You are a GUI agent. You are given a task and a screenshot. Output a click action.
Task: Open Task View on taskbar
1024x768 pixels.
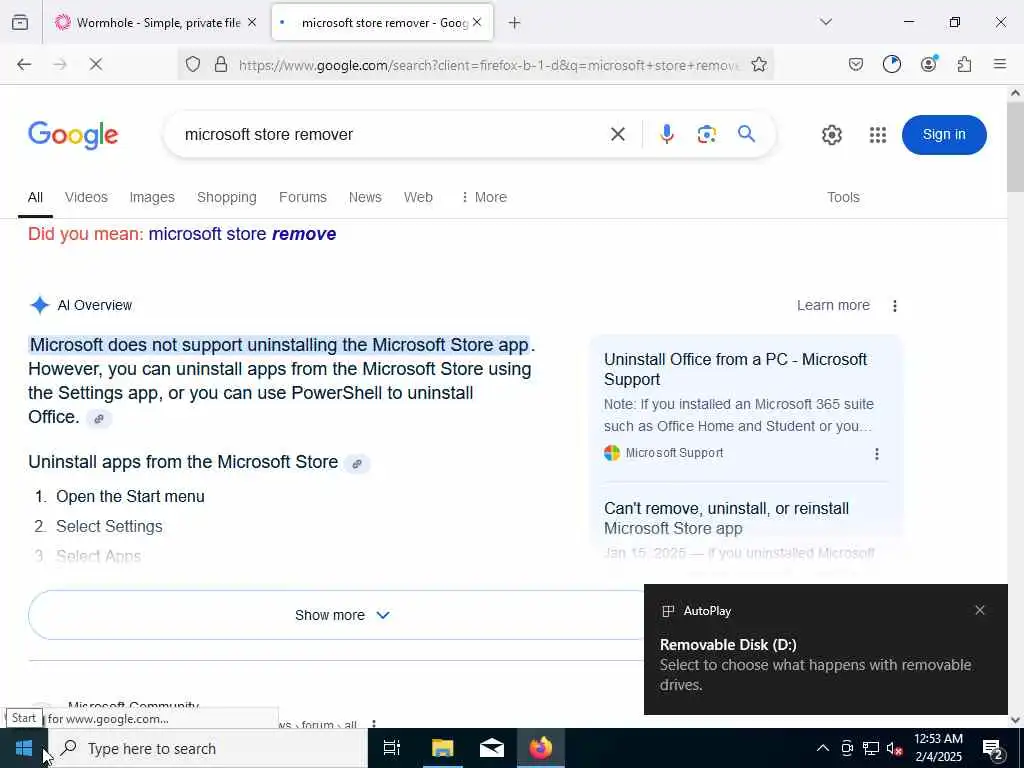(392, 748)
